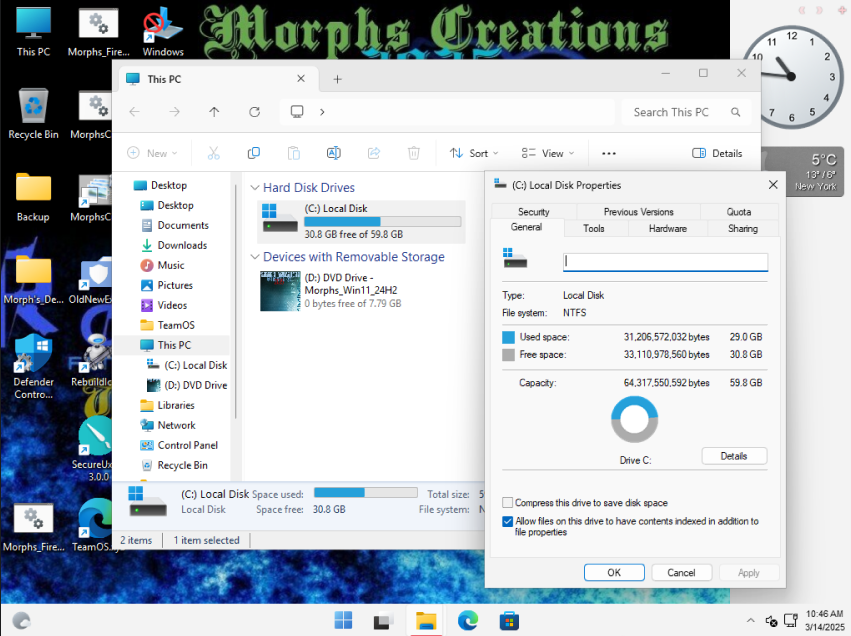Viewport: 851px width, 636px height.
Task: Click the Delete trash icon in toolbar
Action: (x=414, y=154)
